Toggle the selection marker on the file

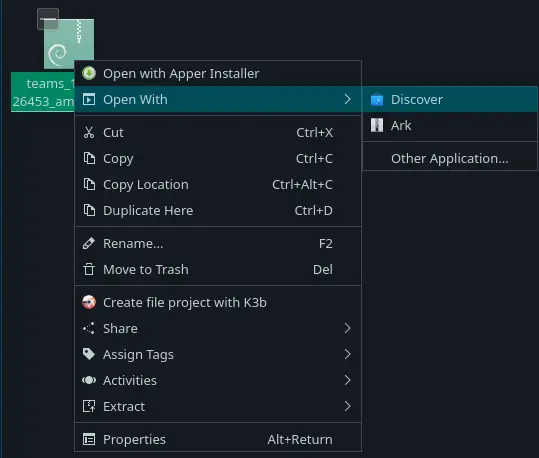48,19
